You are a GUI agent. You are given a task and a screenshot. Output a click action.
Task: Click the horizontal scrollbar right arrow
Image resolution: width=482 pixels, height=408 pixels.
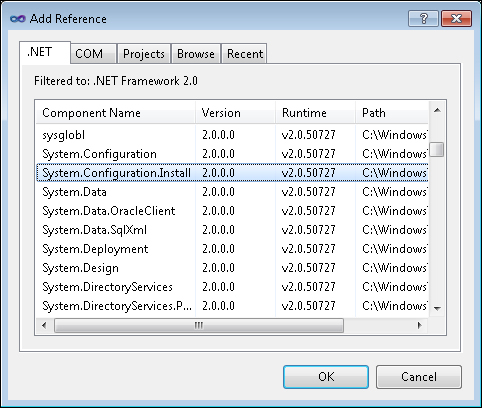click(x=420, y=325)
